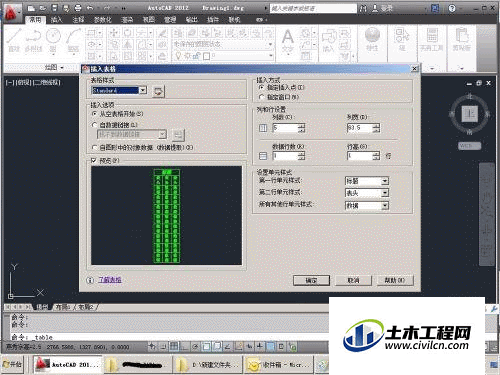
Task: Open the Output (输出) ribbon tab
Action: point(191,20)
